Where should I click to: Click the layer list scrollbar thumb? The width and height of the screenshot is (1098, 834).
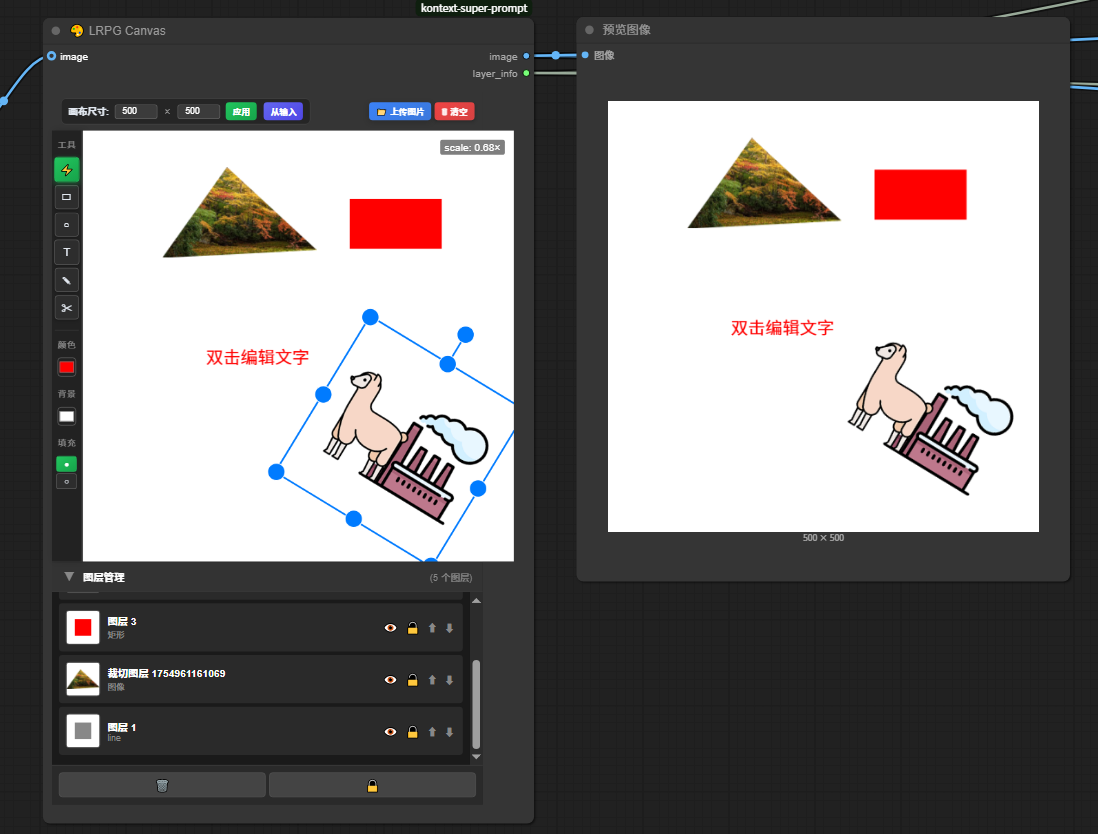[x=476, y=704]
